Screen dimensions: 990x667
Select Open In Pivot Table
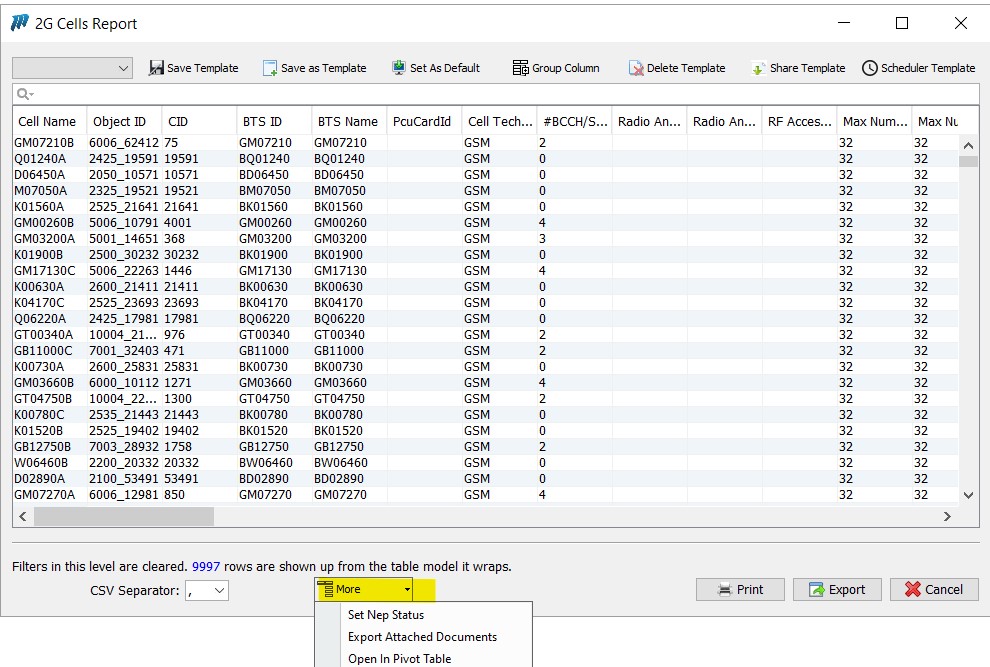(x=399, y=658)
